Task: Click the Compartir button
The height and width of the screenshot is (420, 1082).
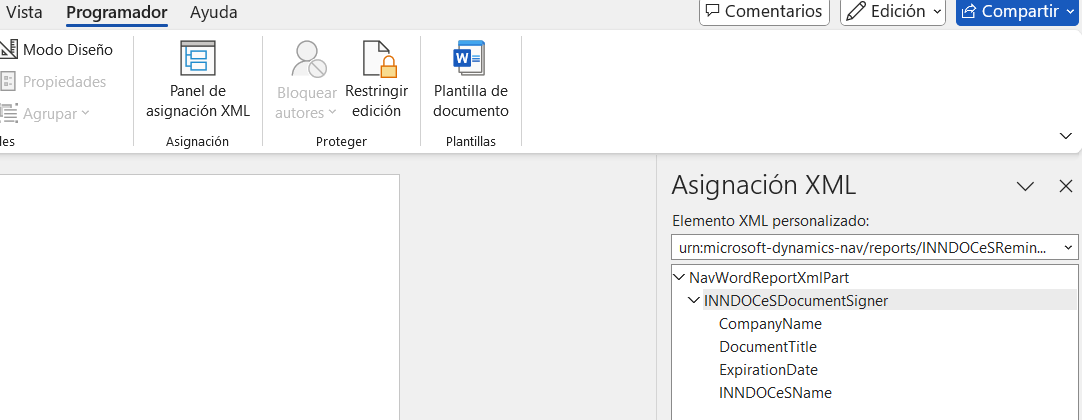Action: pyautogui.click(x=1019, y=12)
